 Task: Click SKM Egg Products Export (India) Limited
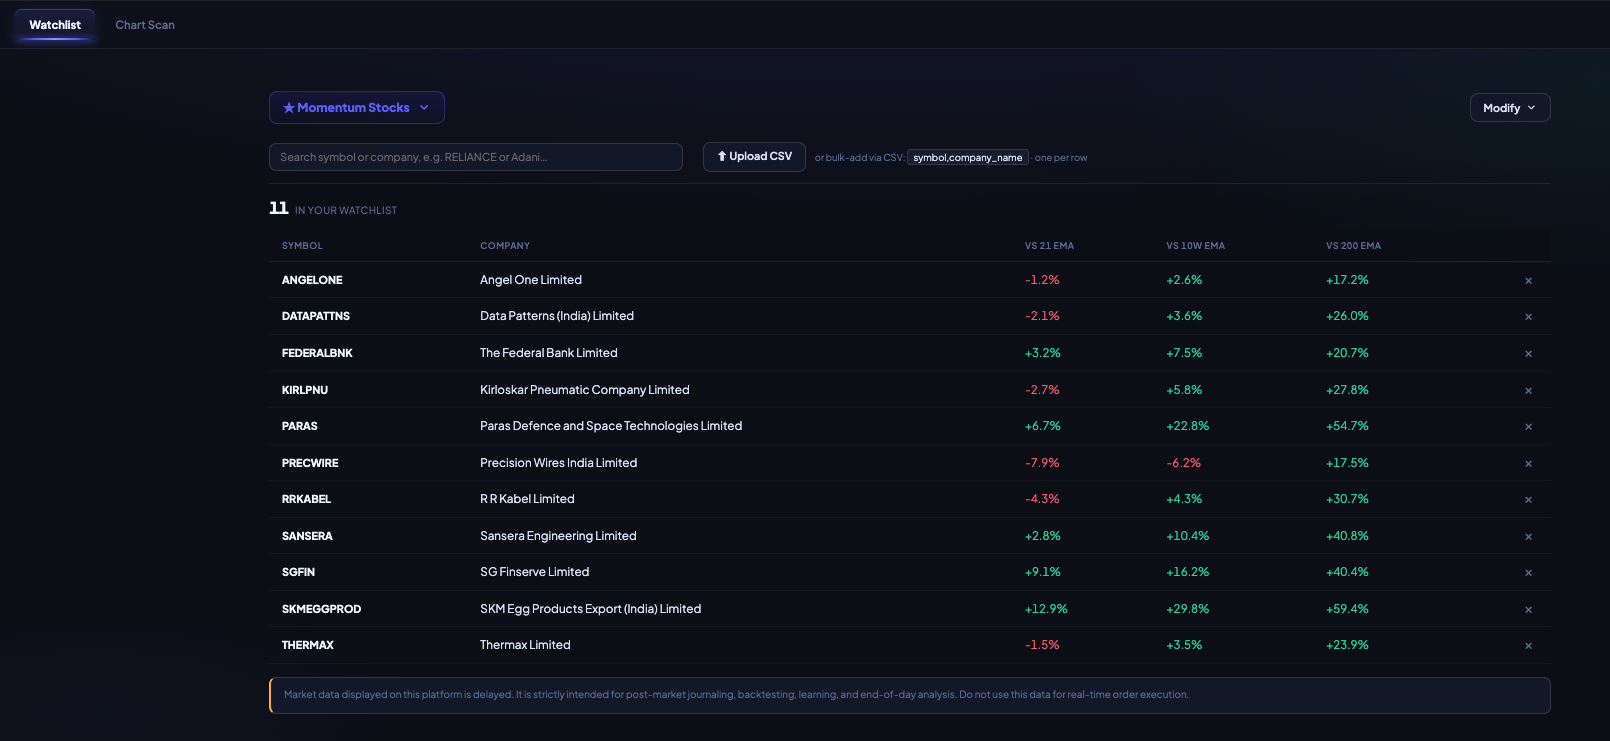pos(591,609)
